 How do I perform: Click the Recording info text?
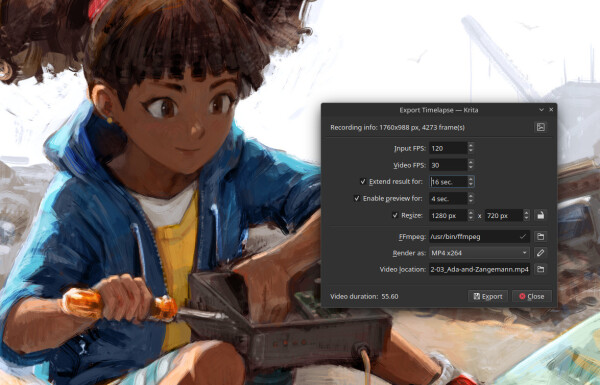click(397, 127)
